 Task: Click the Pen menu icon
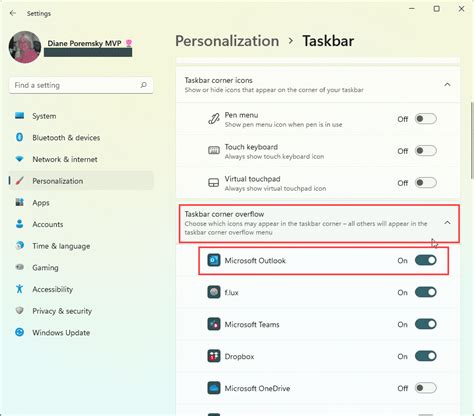pyautogui.click(x=214, y=119)
